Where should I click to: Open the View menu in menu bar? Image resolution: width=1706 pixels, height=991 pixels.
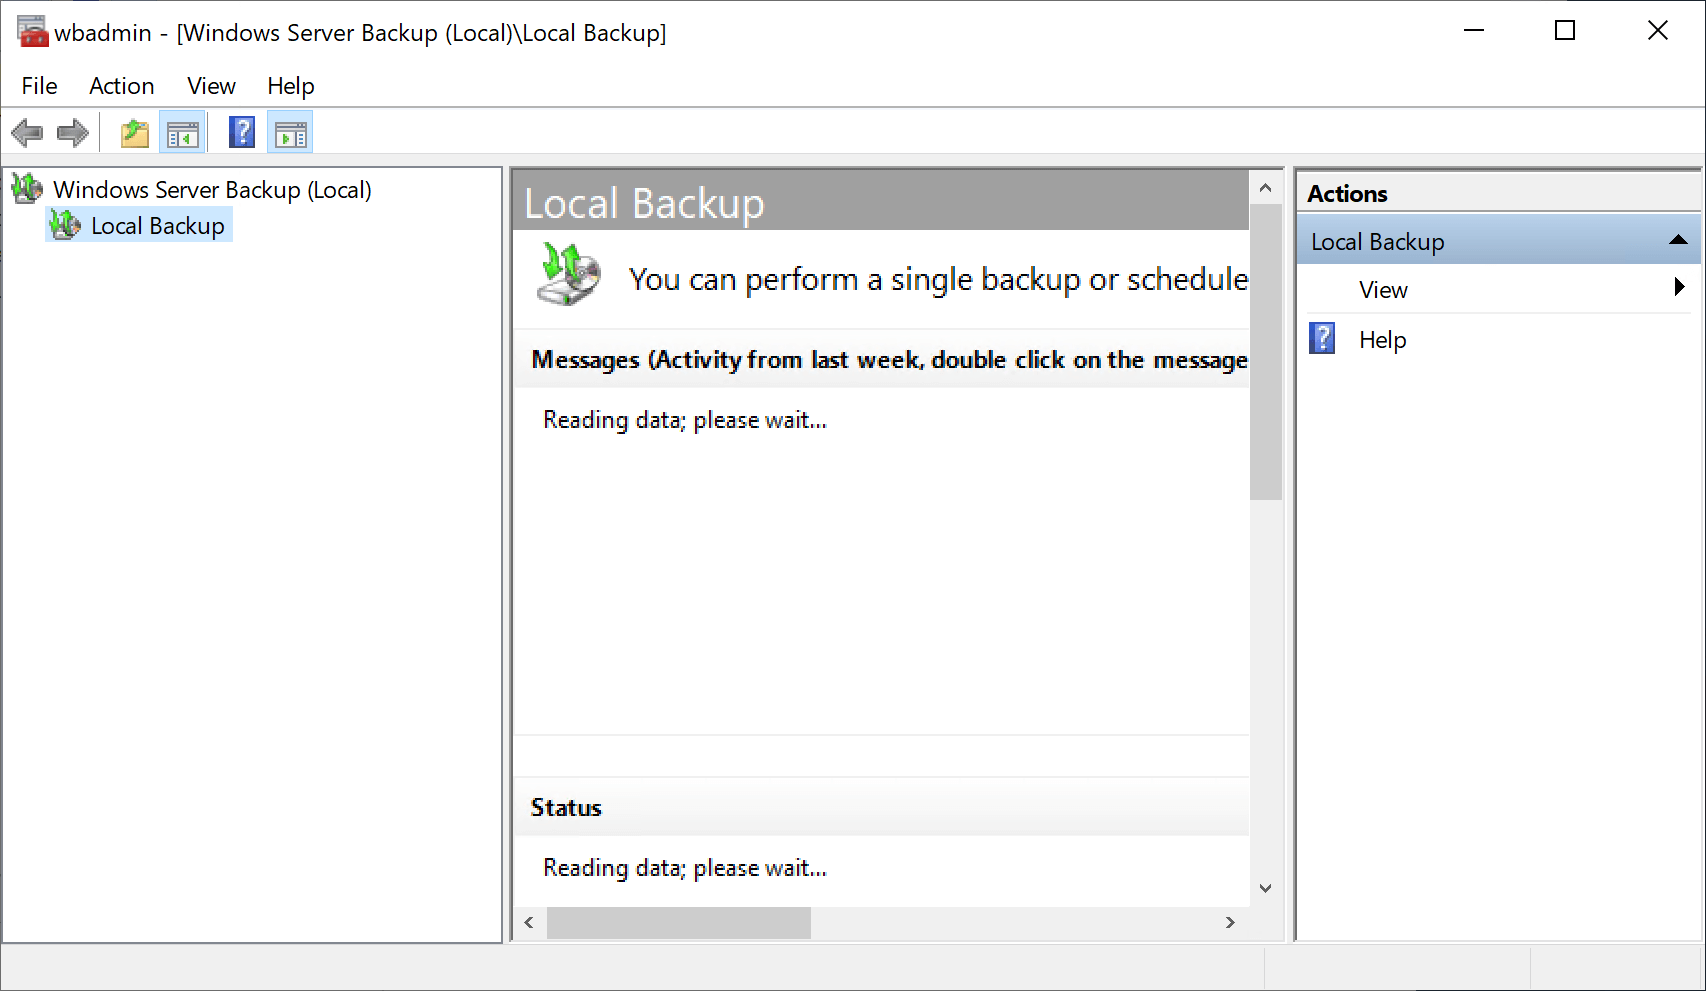(211, 86)
